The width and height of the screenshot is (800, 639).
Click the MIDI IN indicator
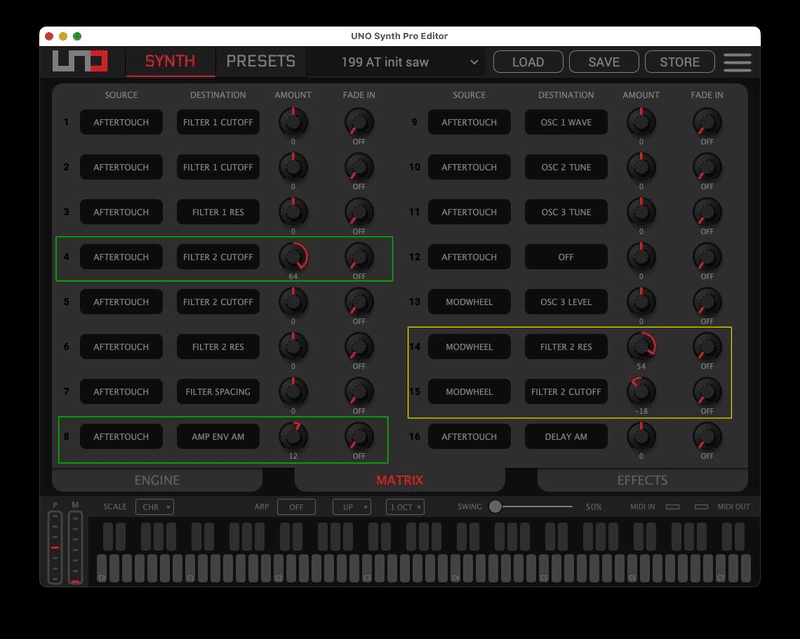point(672,507)
